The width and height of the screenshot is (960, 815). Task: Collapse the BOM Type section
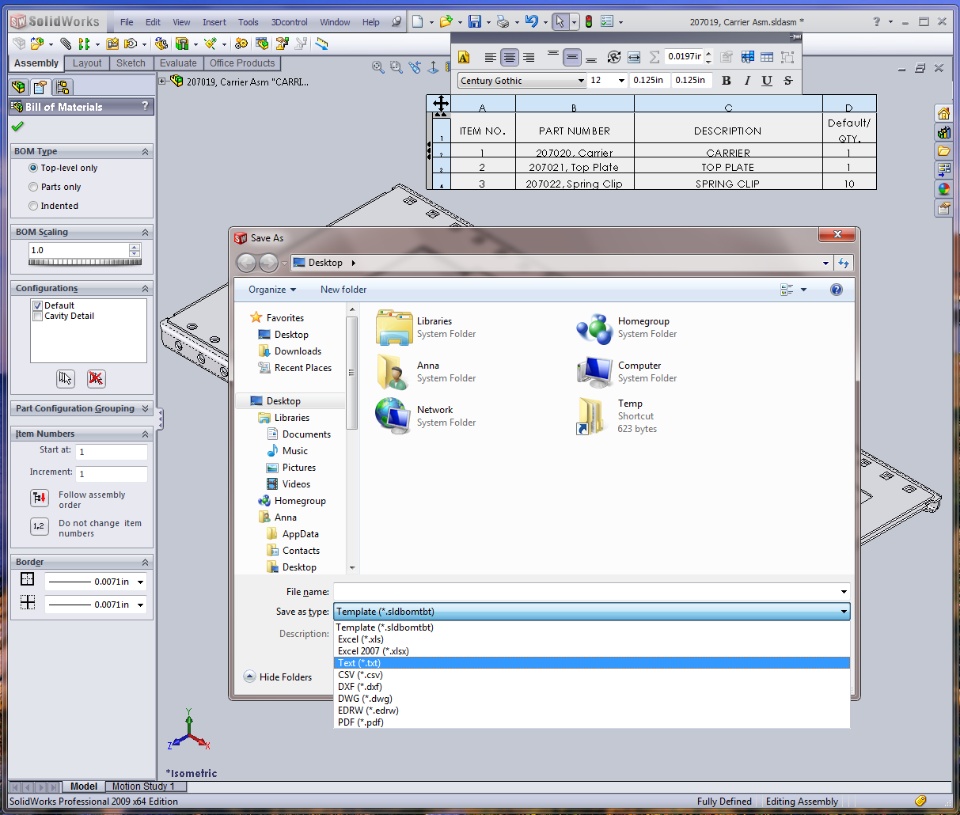[145, 151]
